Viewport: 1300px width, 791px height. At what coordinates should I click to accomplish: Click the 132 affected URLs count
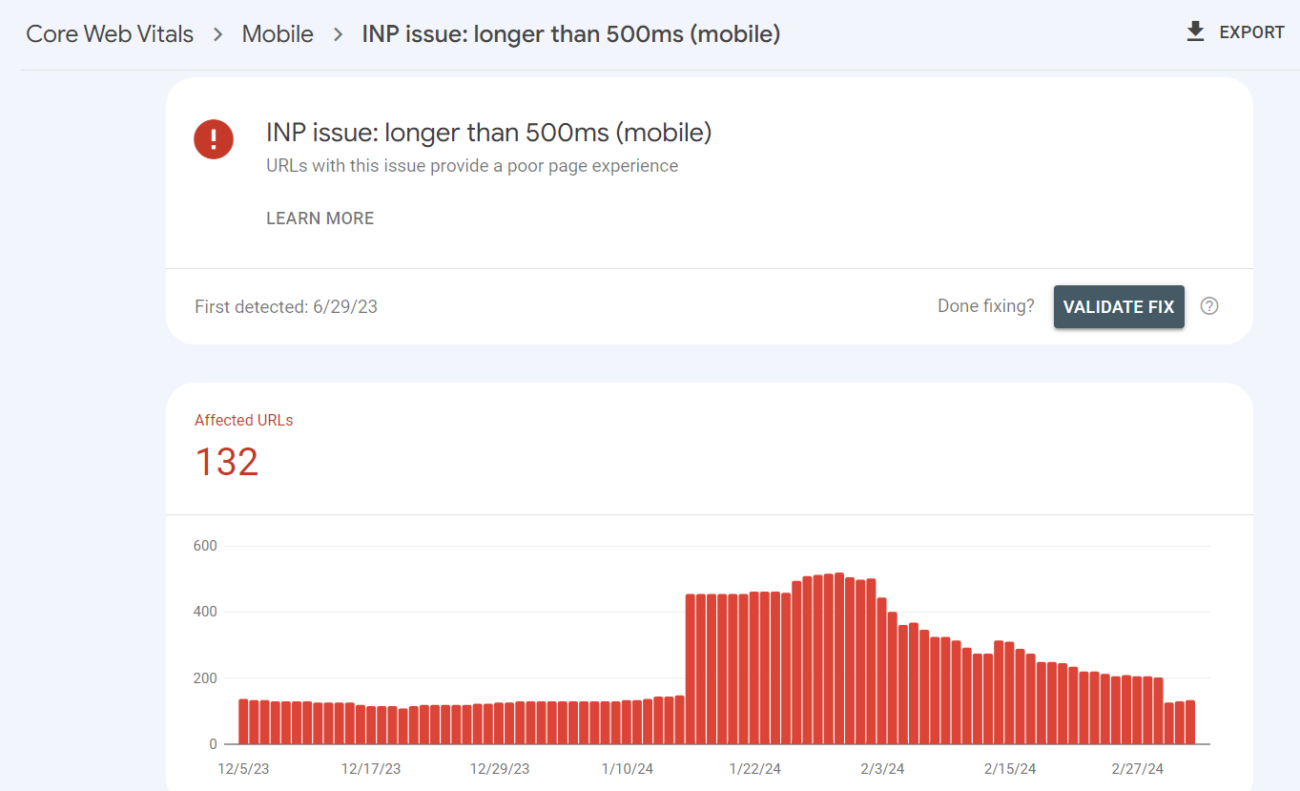pyautogui.click(x=227, y=462)
